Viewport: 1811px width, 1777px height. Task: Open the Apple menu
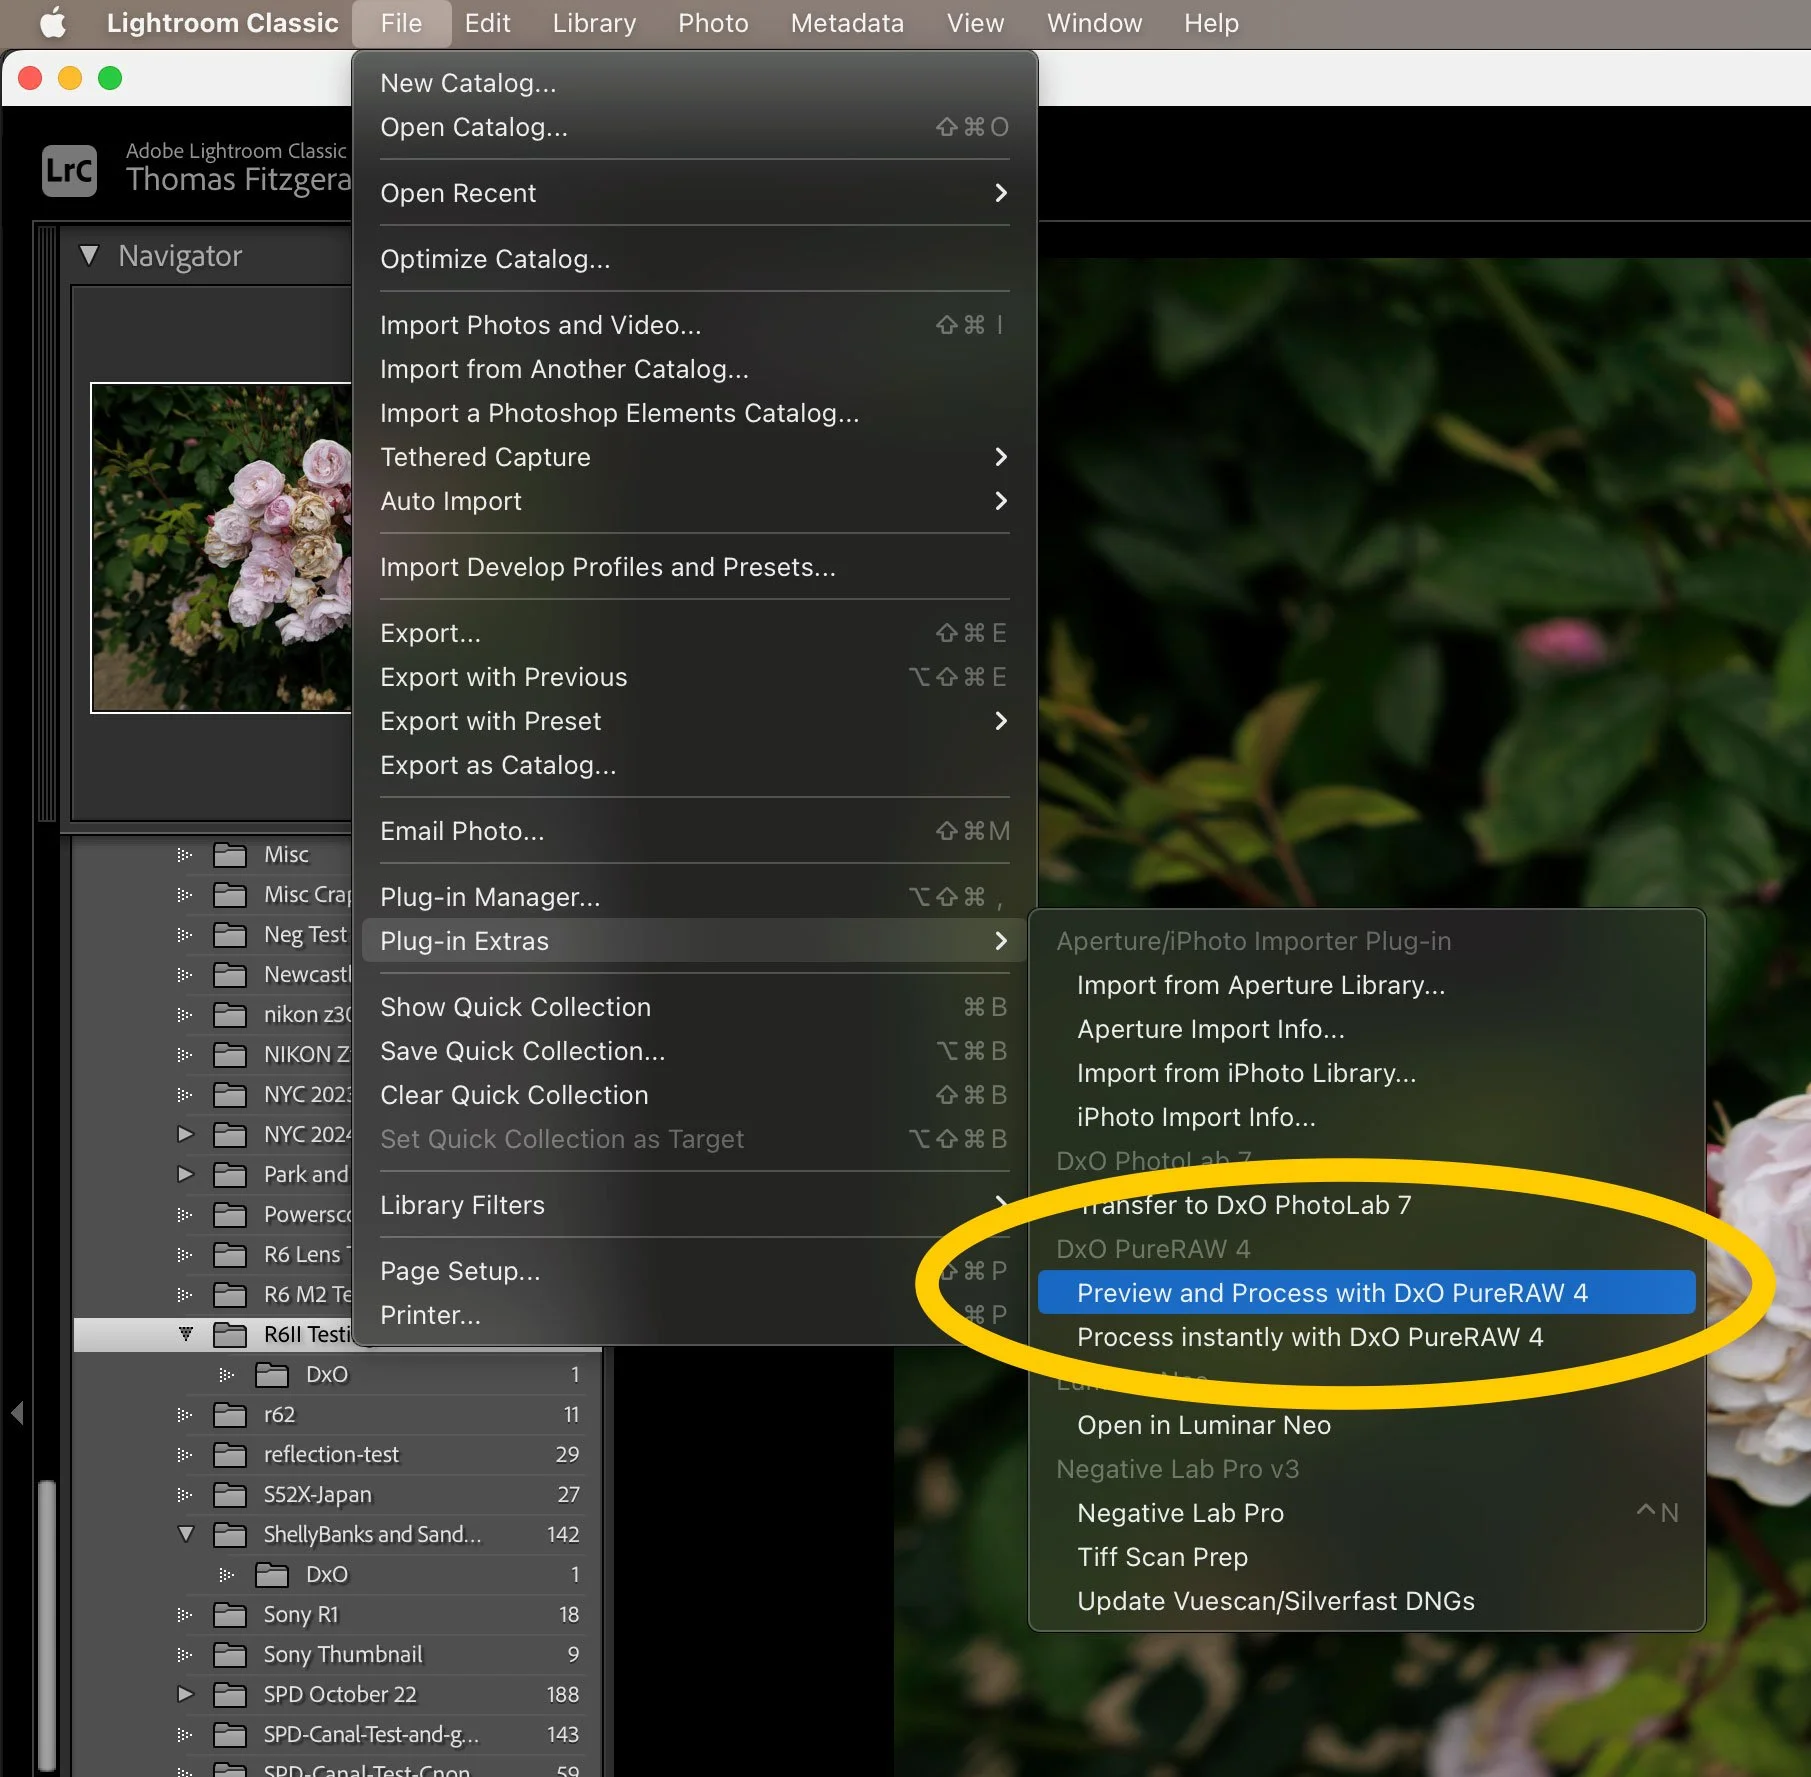pos(52,22)
